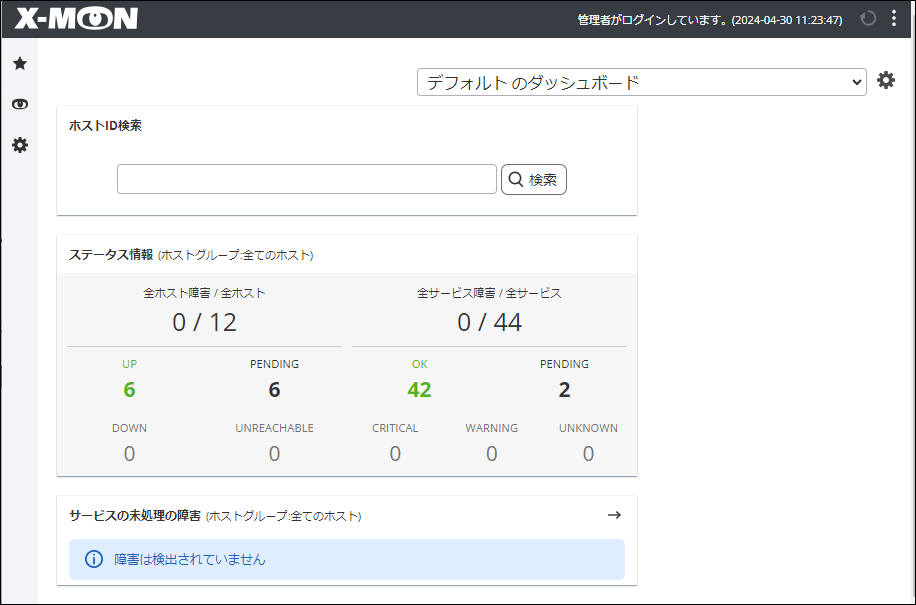Click the 0 / 44 service failures total
The width and height of the screenshot is (916, 605).
(x=489, y=322)
